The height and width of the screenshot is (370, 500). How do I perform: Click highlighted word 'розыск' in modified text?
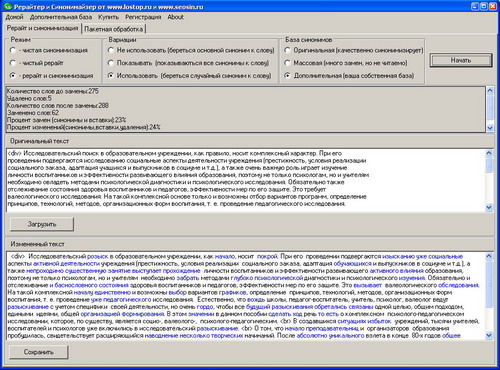click(x=98, y=257)
